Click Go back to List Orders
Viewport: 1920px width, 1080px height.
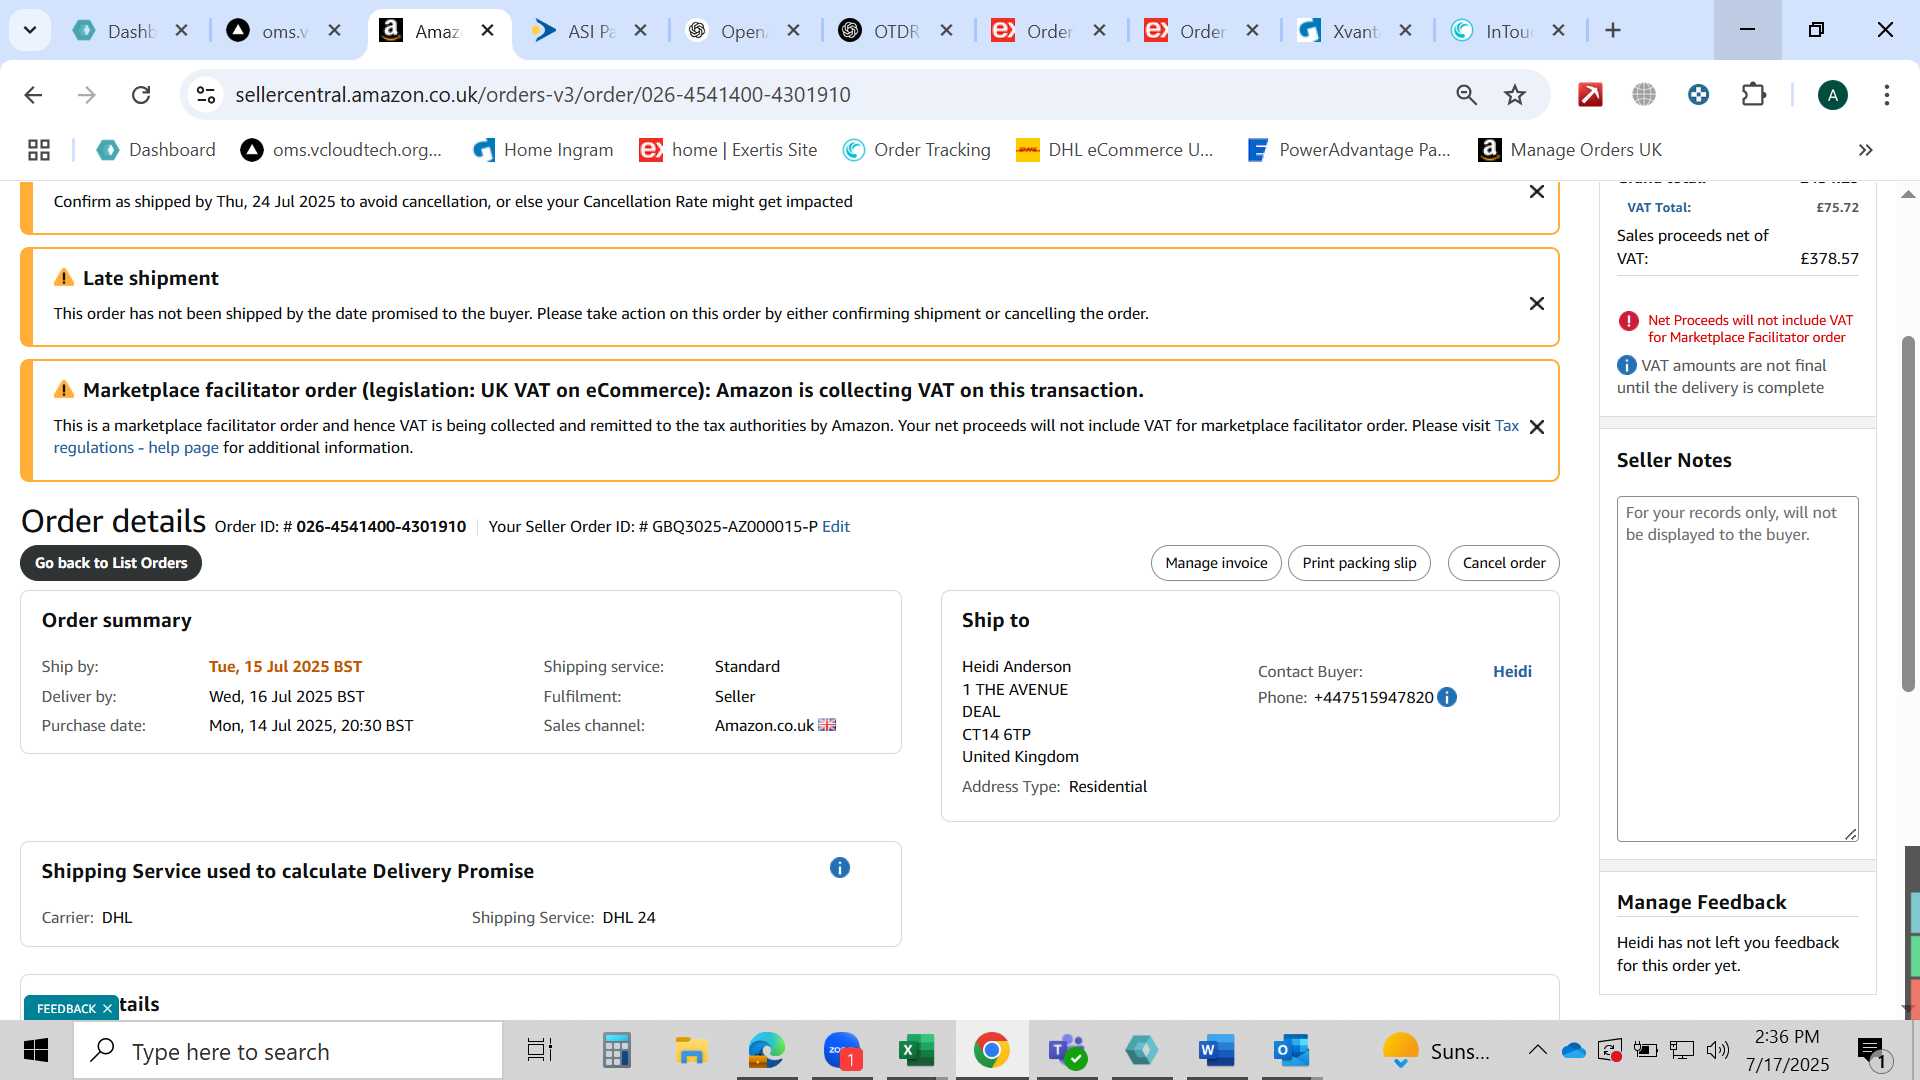(x=111, y=563)
